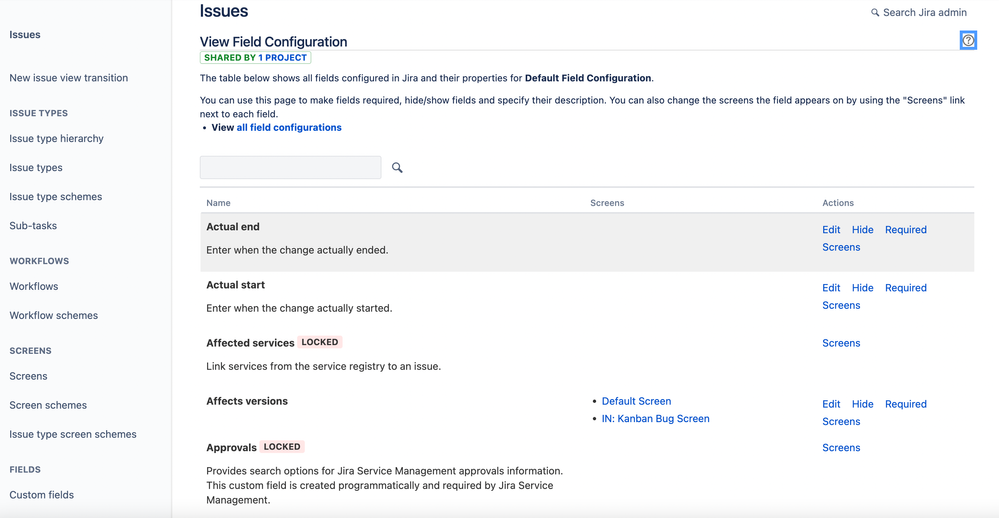Viewport: 999px width, 518px height.
Task: Click the field search magnifier icon
Action: pyautogui.click(x=397, y=168)
